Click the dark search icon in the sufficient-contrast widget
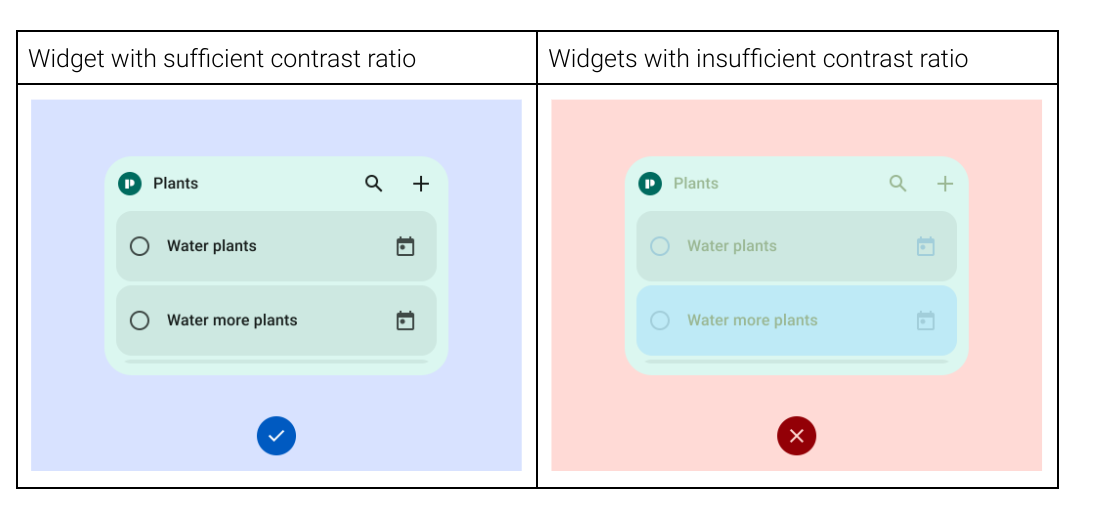The width and height of the screenshot is (1098, 513). (374, 184)
